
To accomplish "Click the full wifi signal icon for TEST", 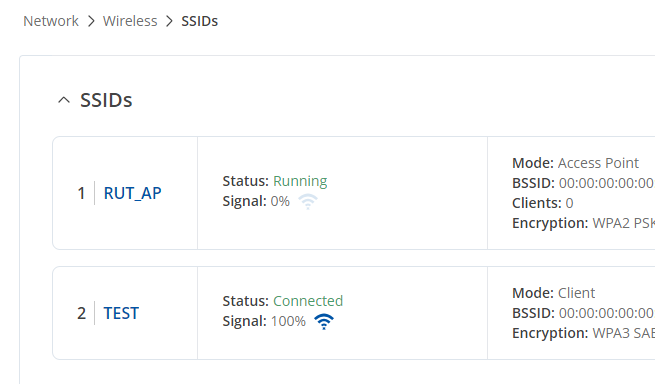I will click(x=324, y=321).
